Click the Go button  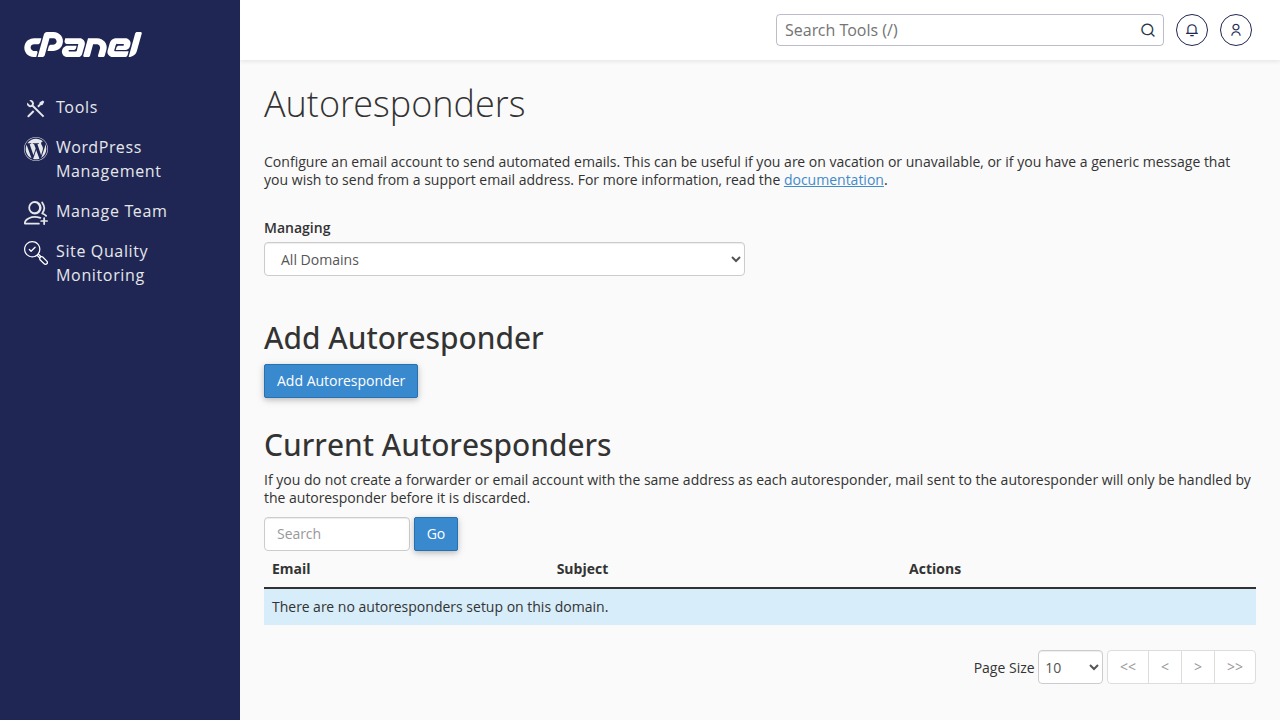coord(436,534)
